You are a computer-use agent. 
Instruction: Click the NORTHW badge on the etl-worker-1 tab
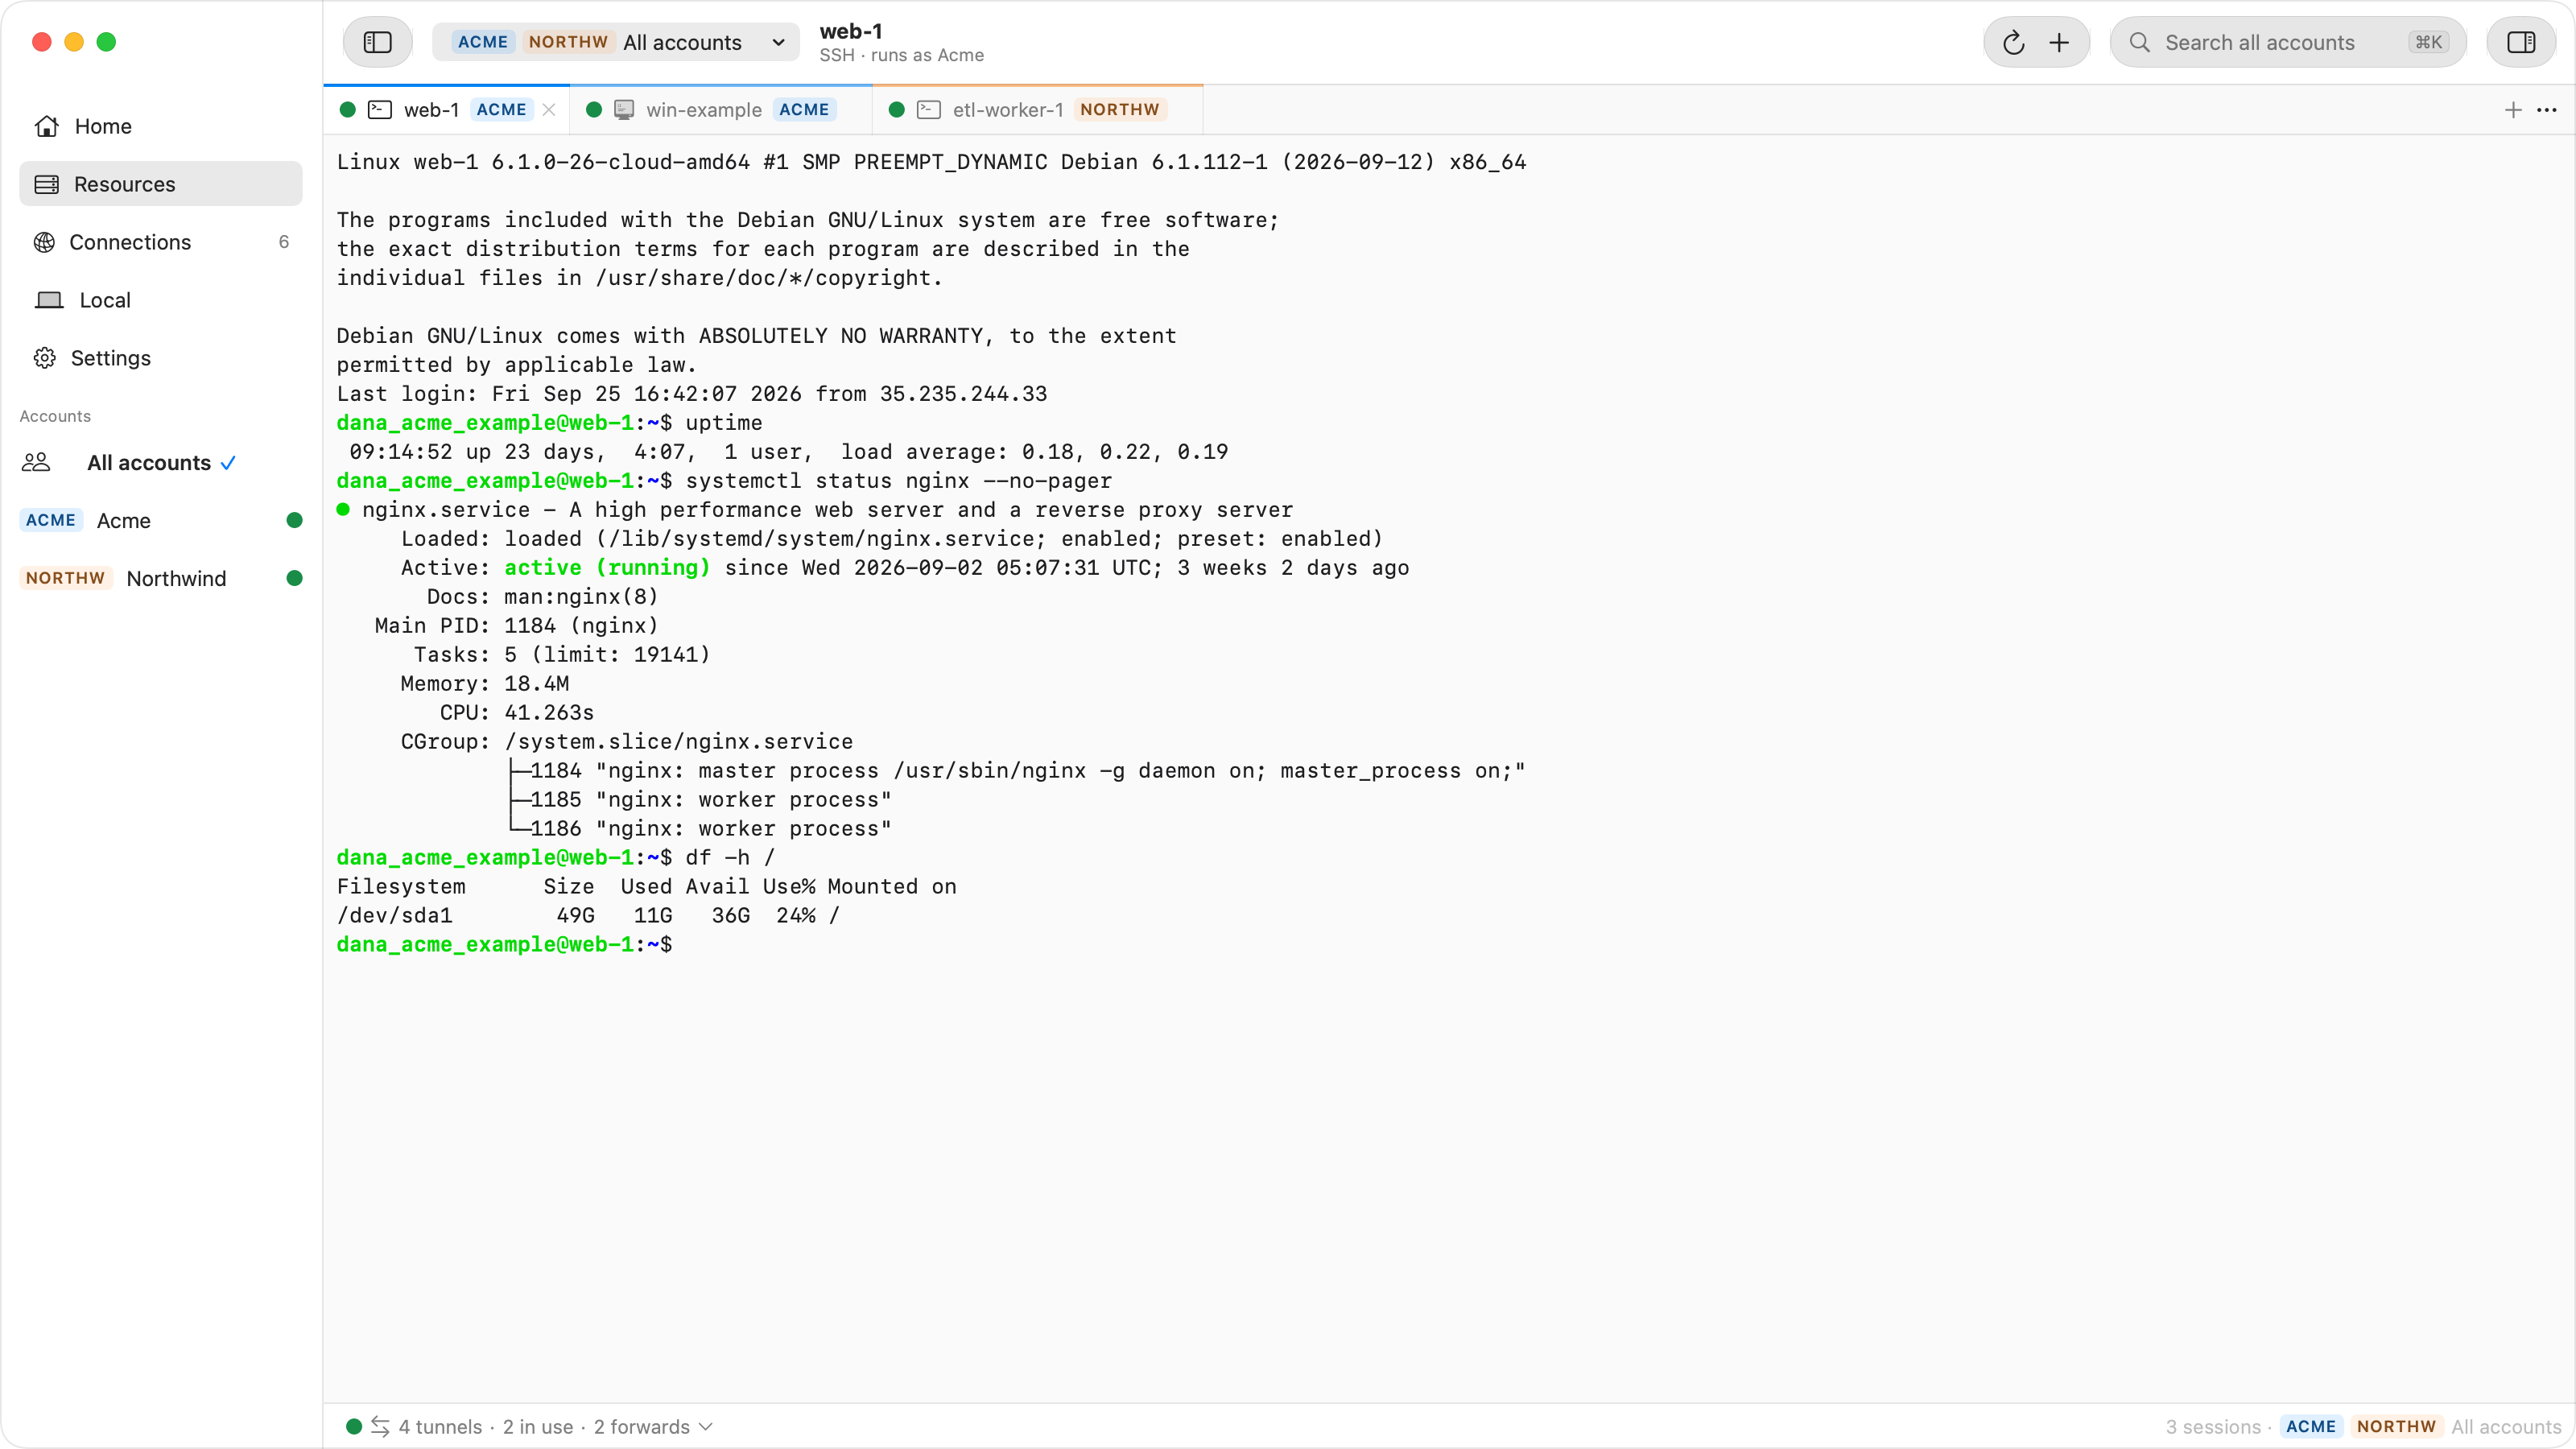1120,110
